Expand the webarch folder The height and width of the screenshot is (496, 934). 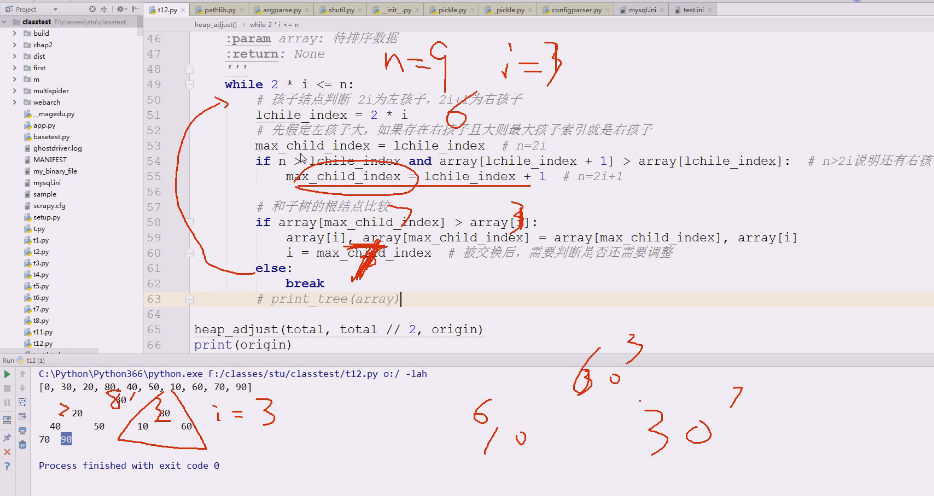click(x=14, y=102)
